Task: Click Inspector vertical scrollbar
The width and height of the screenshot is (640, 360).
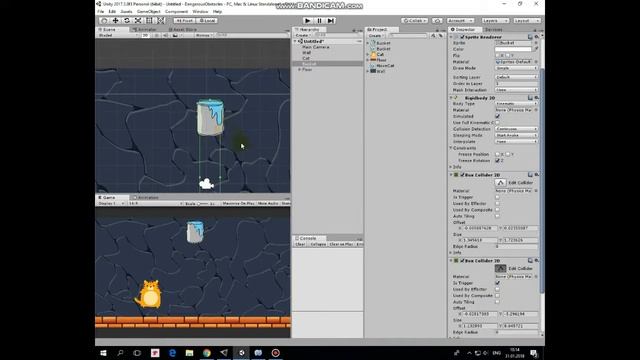Action: [x=542, y=180]
